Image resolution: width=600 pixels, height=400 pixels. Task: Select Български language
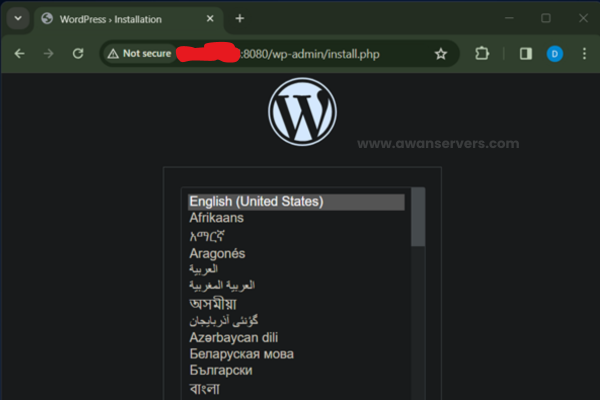pos(296,371)
